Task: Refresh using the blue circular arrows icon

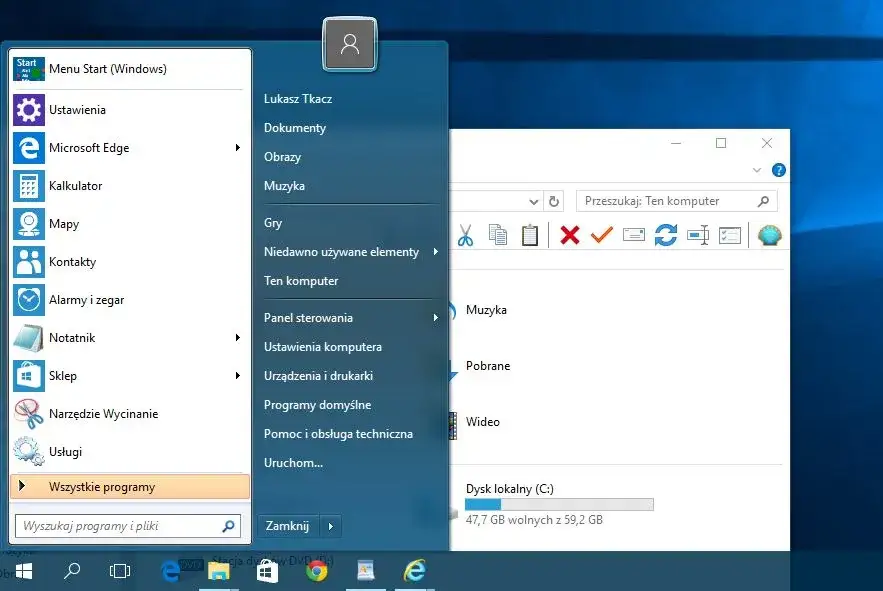Action: point(665,234)
